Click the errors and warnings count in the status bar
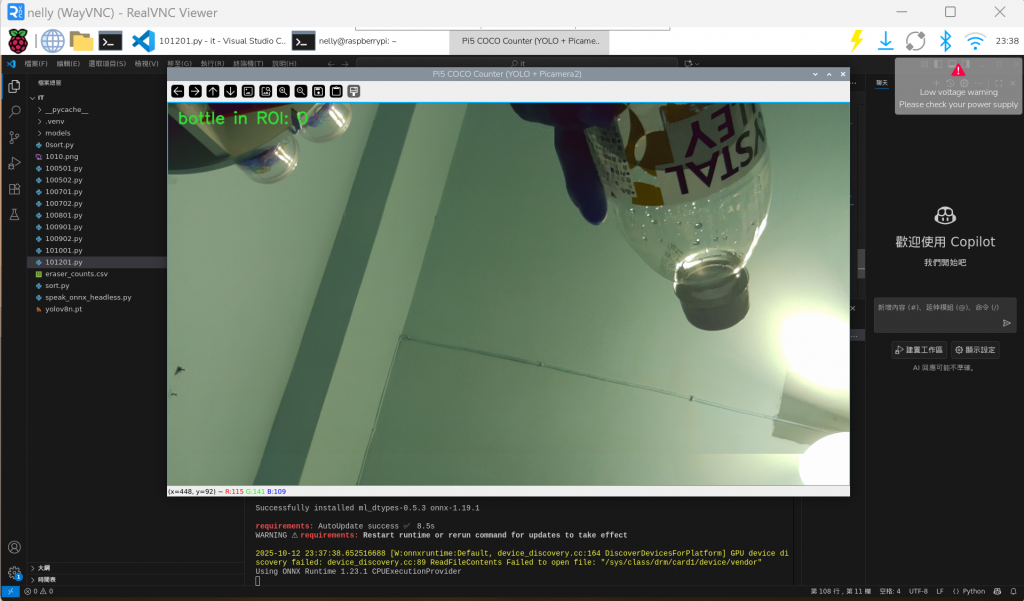The width and height of the screenshot is (1024, 601). point(39,591)
